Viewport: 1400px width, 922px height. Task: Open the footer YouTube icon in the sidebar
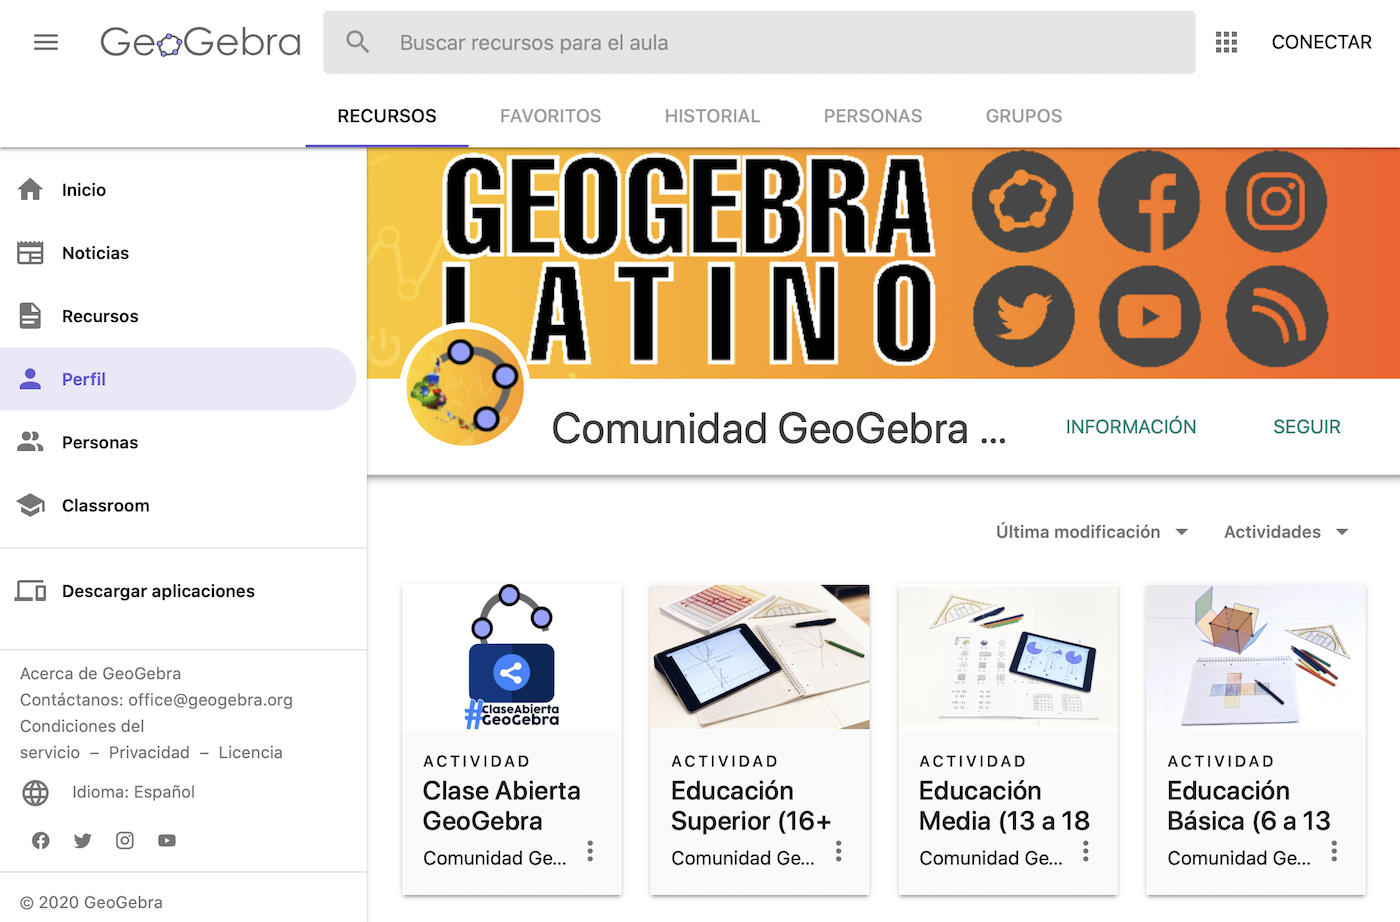pyautogui.click(x=167, y=840)
